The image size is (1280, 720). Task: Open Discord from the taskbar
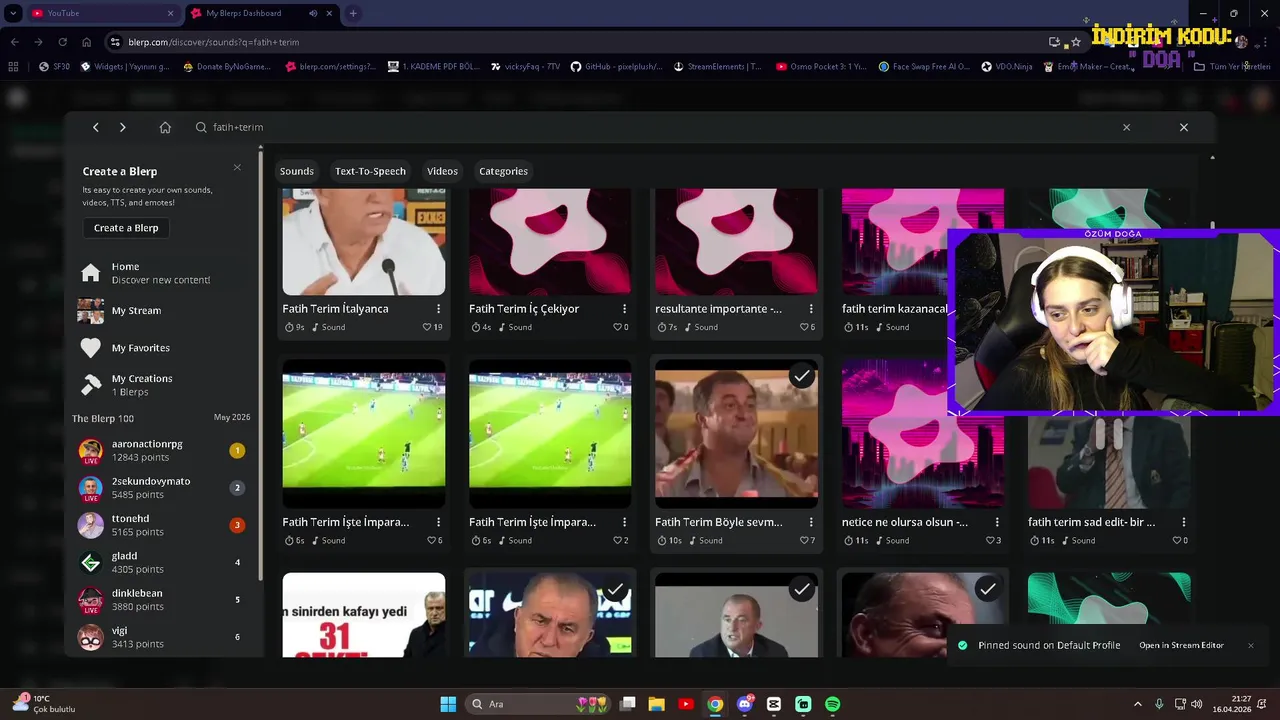[744, 704]
